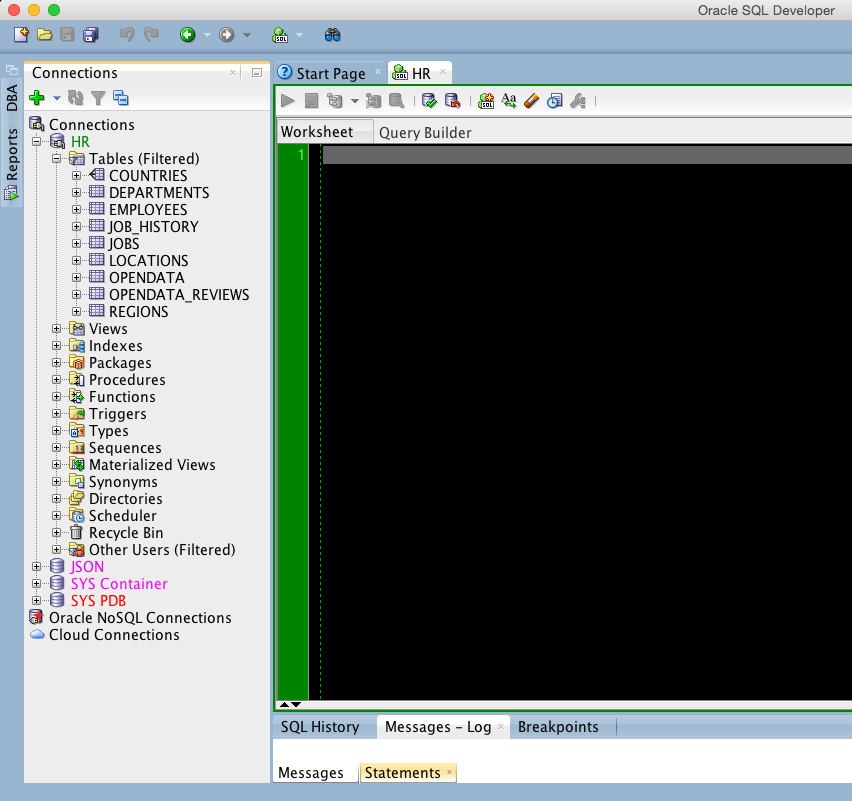The height and width of the screenshot is (801, 852).
Task: Navigate forward with the grey arrow button
Action: tap(227, 35)
